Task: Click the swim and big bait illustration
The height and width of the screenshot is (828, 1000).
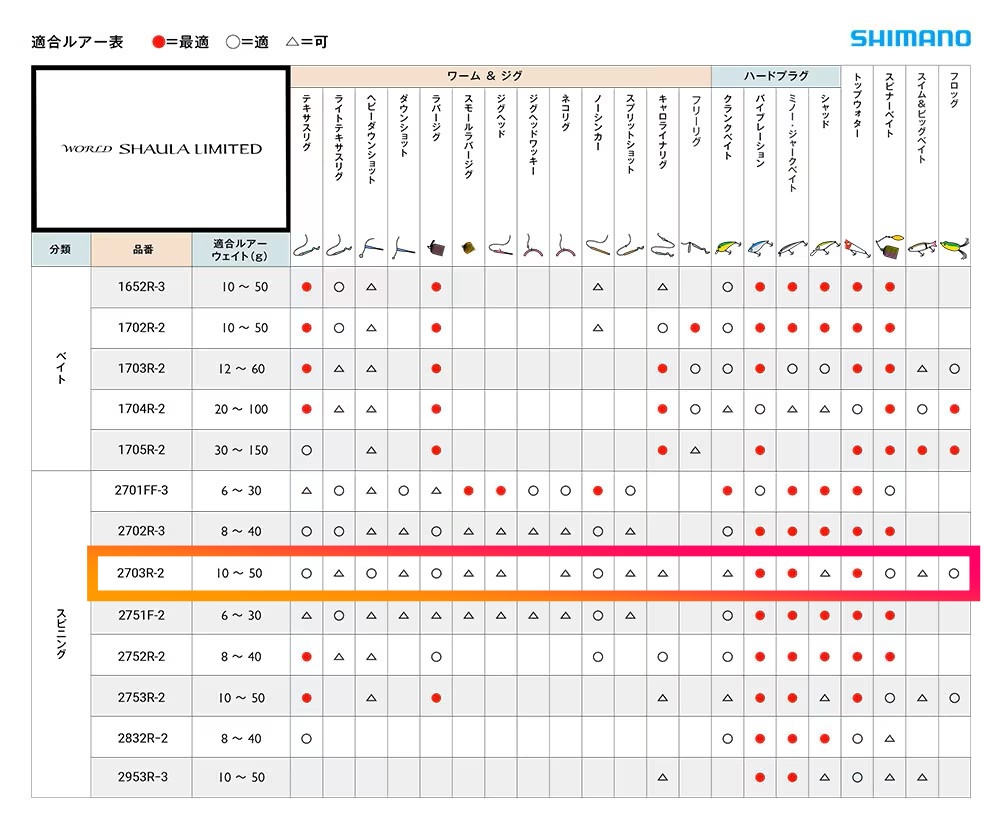Action: 922,248
